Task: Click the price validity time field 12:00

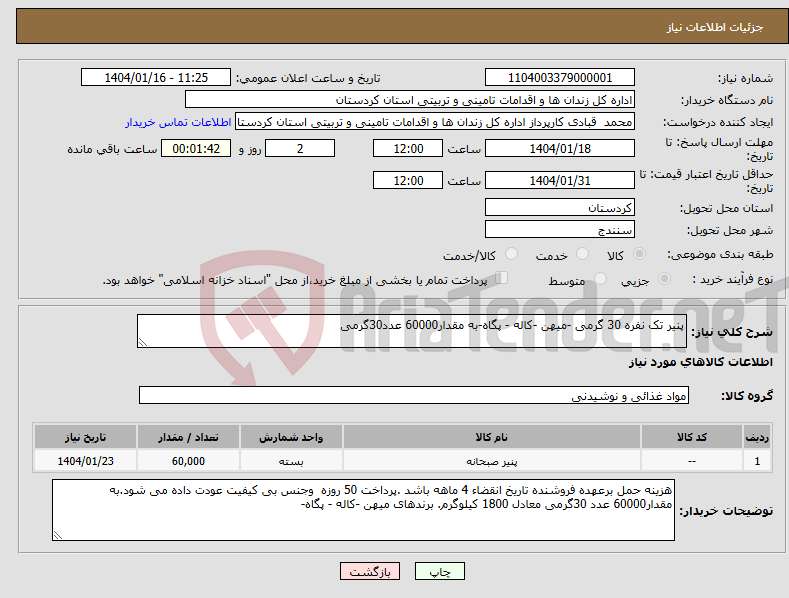Action: [408, 180]
